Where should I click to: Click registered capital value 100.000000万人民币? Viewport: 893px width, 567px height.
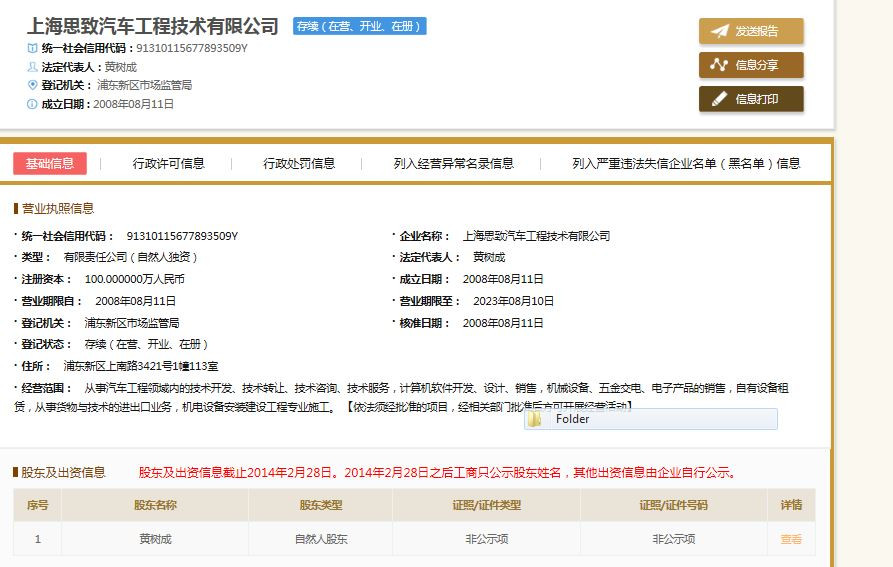coord(134,280)
